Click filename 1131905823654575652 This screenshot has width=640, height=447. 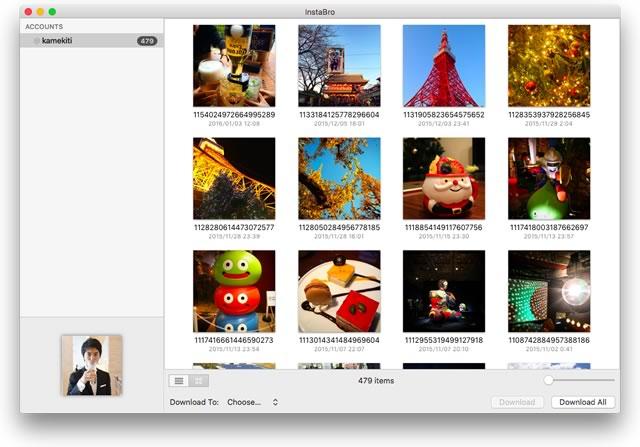(444, 115)
